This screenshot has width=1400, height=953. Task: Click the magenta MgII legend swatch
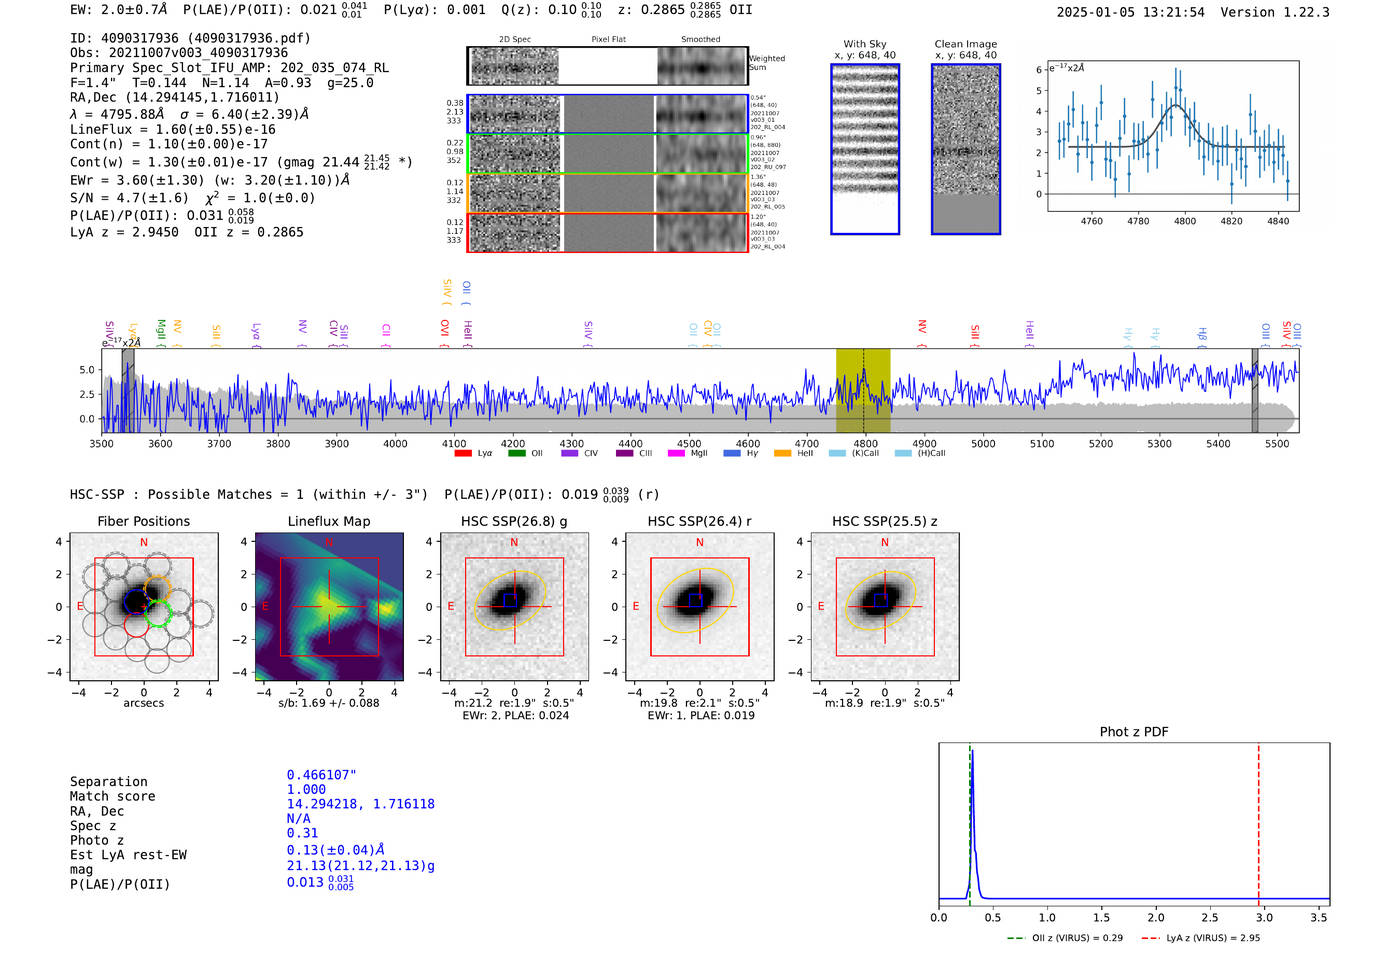pyautogui.click(x=676, y=453)
